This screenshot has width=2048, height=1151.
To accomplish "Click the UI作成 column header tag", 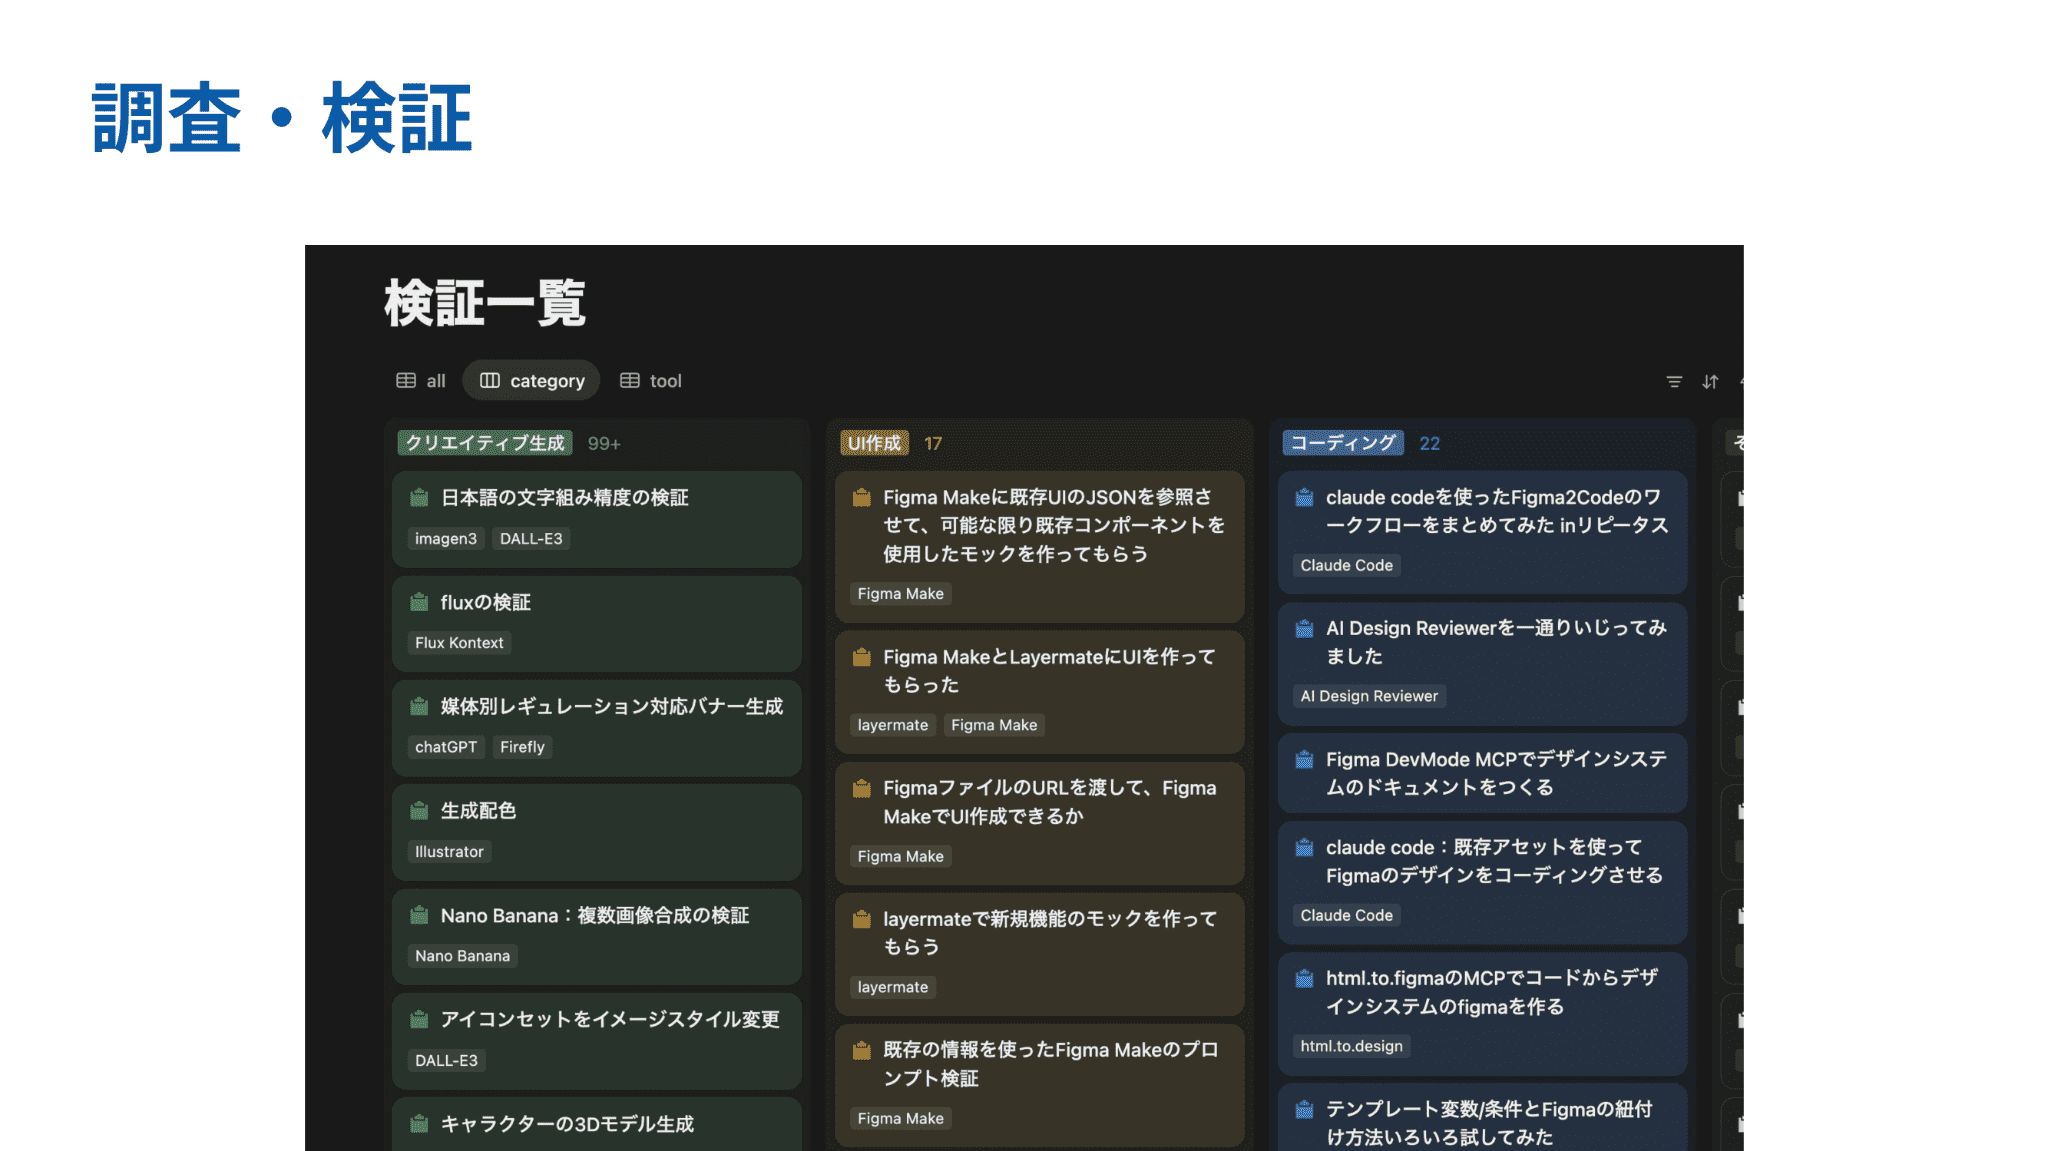I will pos(874,443).
